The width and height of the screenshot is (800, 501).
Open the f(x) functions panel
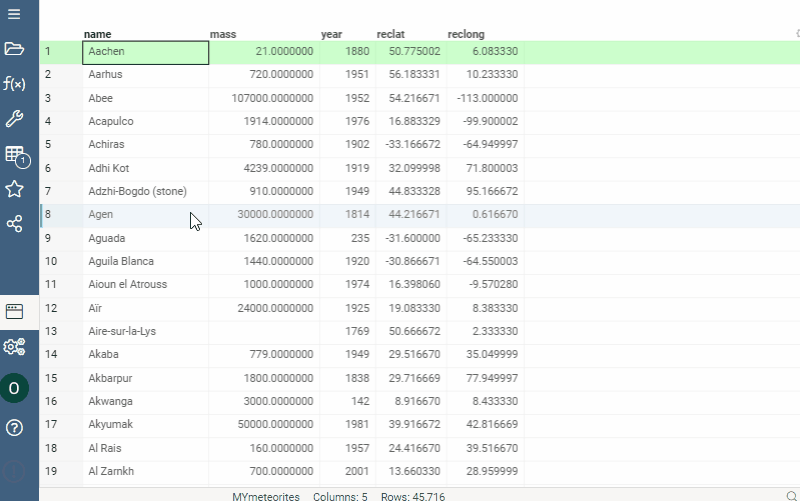click(14, 84)
